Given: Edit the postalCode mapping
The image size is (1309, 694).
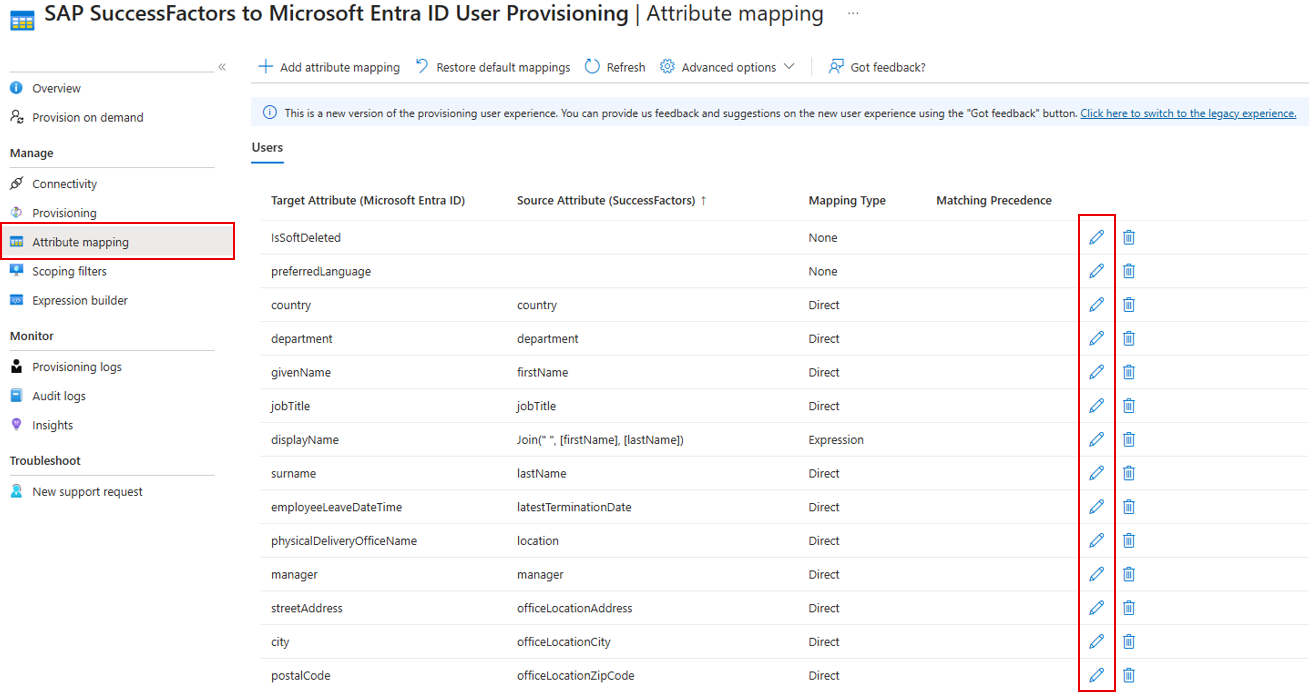Looking at the screenshot, I should tap(1097, 675).
